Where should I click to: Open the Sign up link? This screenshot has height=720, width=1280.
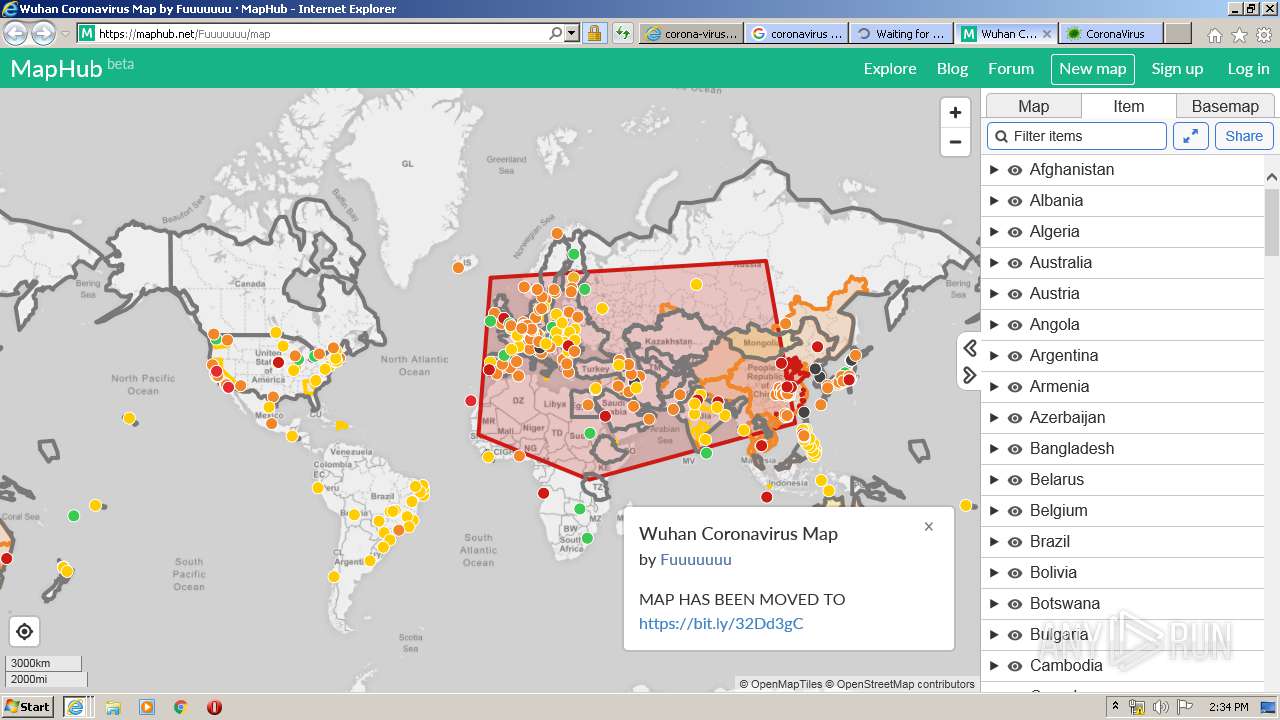pos(1177,69)
